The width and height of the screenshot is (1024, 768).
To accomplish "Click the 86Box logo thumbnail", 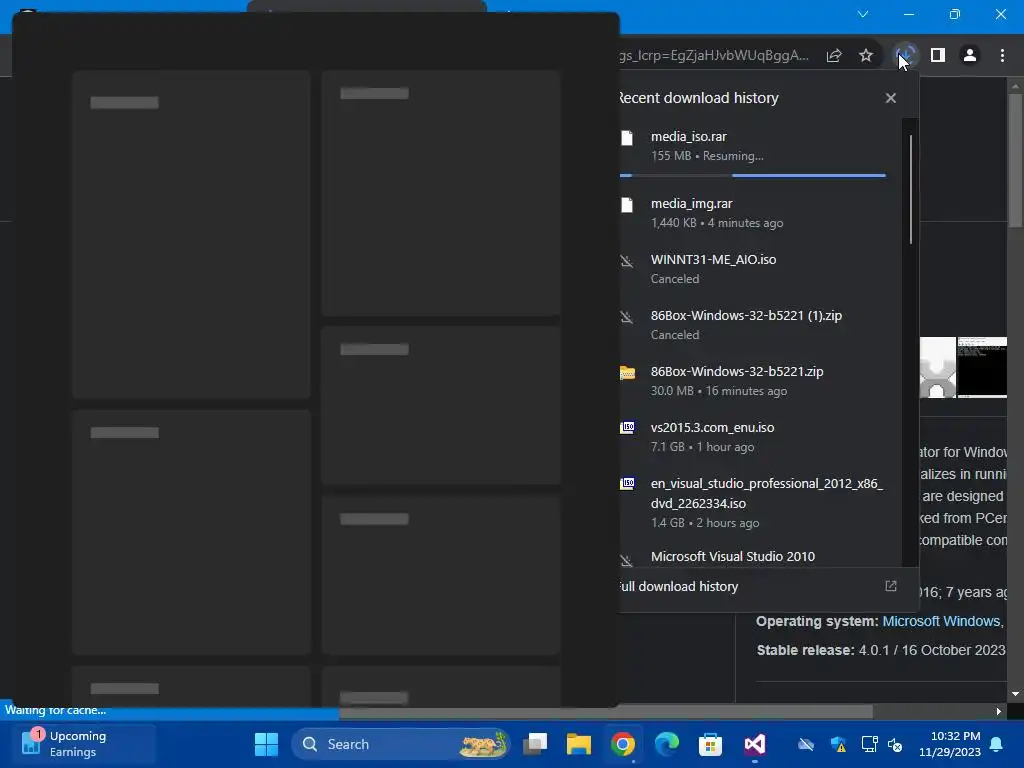I will coord(938,367).
